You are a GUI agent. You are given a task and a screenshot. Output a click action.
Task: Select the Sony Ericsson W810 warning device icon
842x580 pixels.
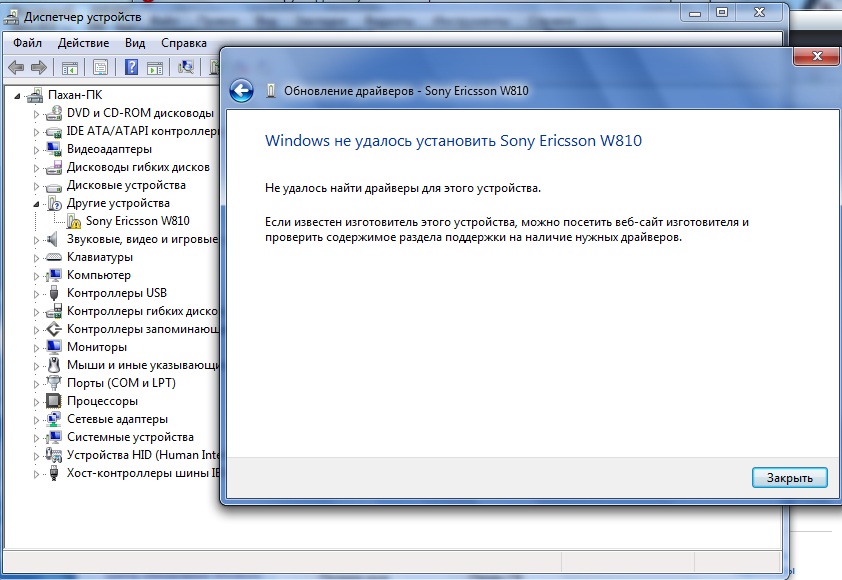[75, 221]
